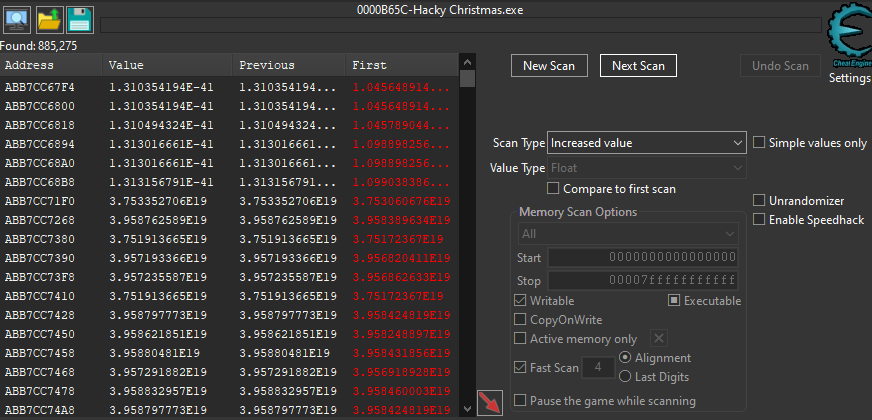Viewport: 872px width, 420px height.
Task: Enable Pause the game while scanning
Action: 605,401
